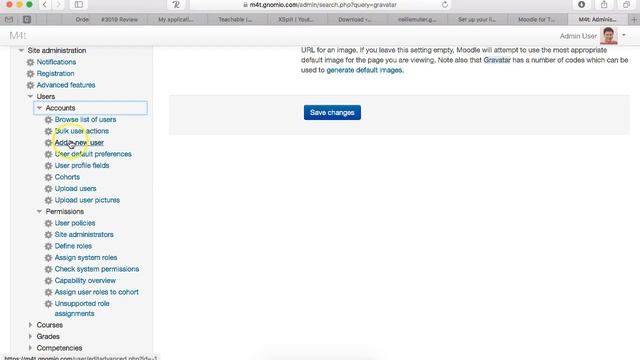
Task: Open Check system permissions page
Action: pos(97,269)
